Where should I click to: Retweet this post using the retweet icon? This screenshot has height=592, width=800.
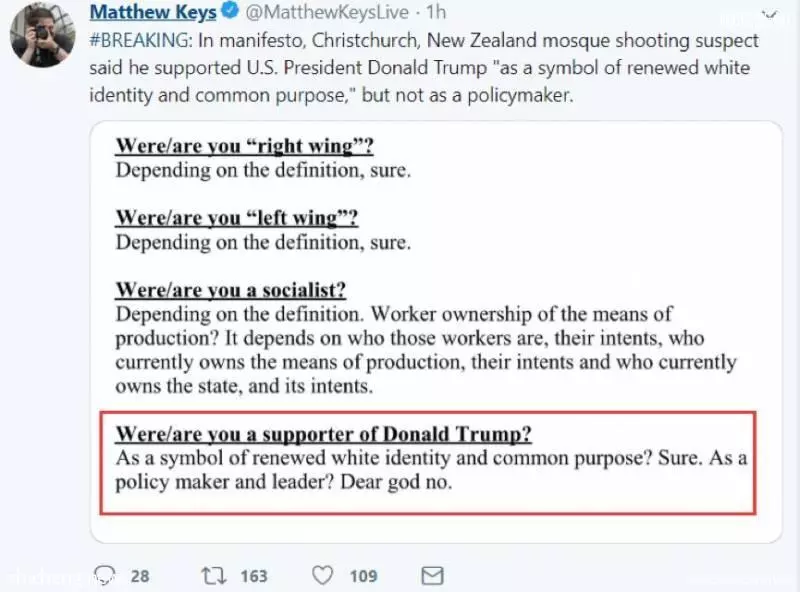[x=214, y=576]
